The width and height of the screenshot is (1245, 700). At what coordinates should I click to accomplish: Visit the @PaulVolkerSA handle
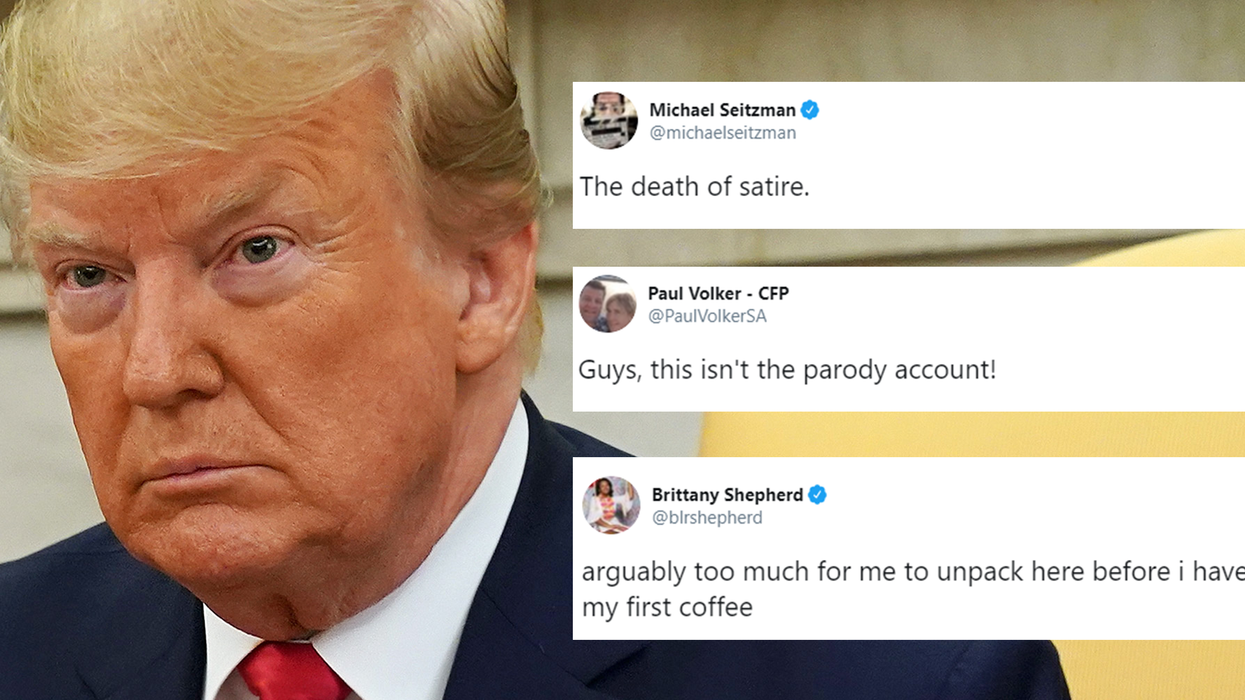(x=707, y=317)
